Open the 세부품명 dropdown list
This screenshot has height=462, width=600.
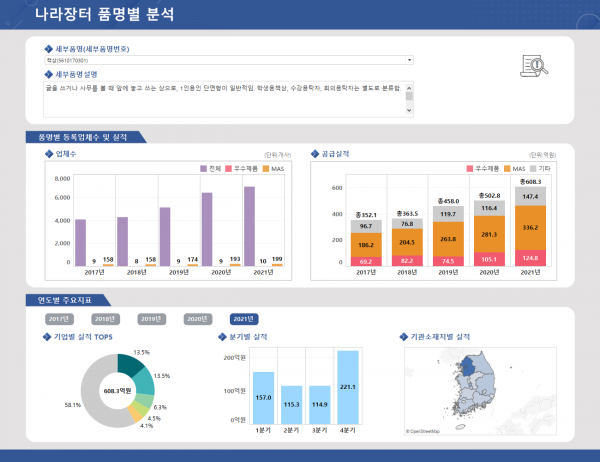click(x=407, y=60)
